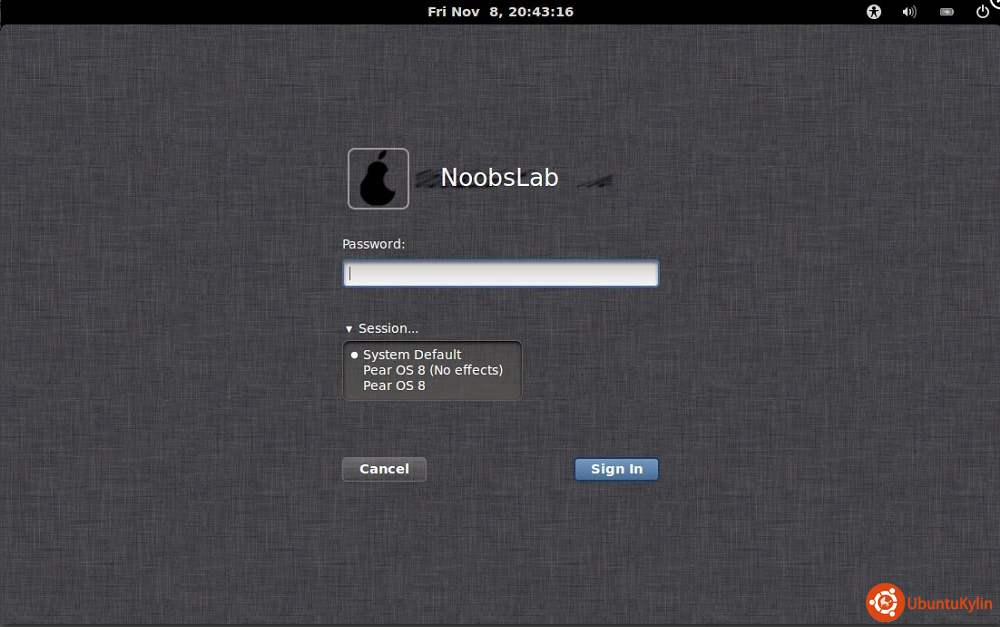Open the accessibility menu icon
This screenshot has height=627, width=1000.
874,12
